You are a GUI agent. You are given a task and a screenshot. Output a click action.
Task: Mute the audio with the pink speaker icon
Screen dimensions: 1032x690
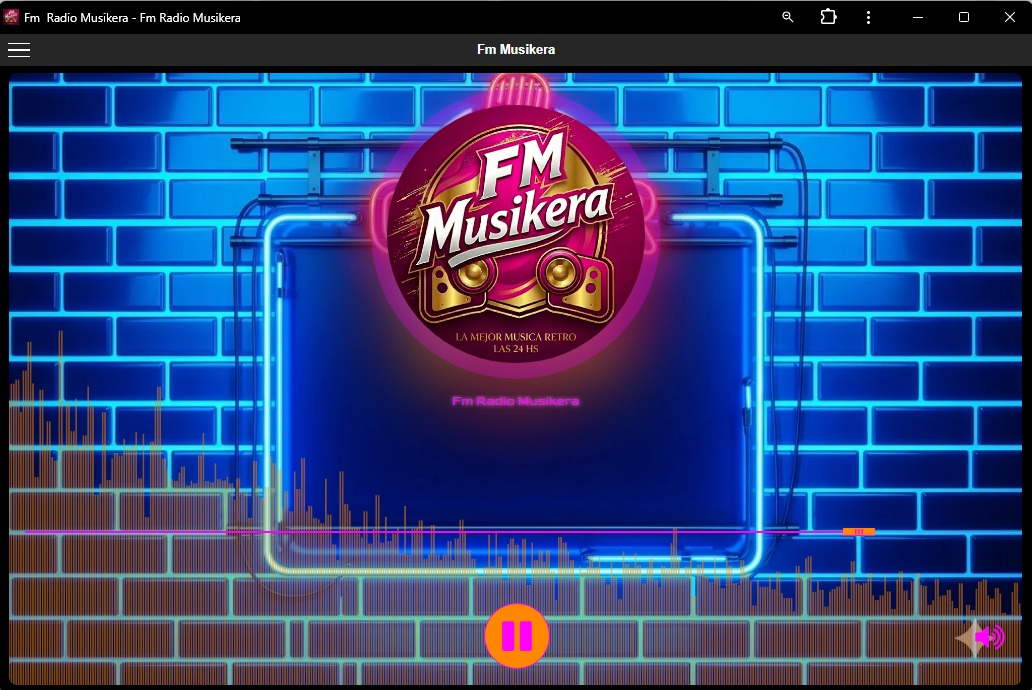pyautogui.click(x=990, y=637)
